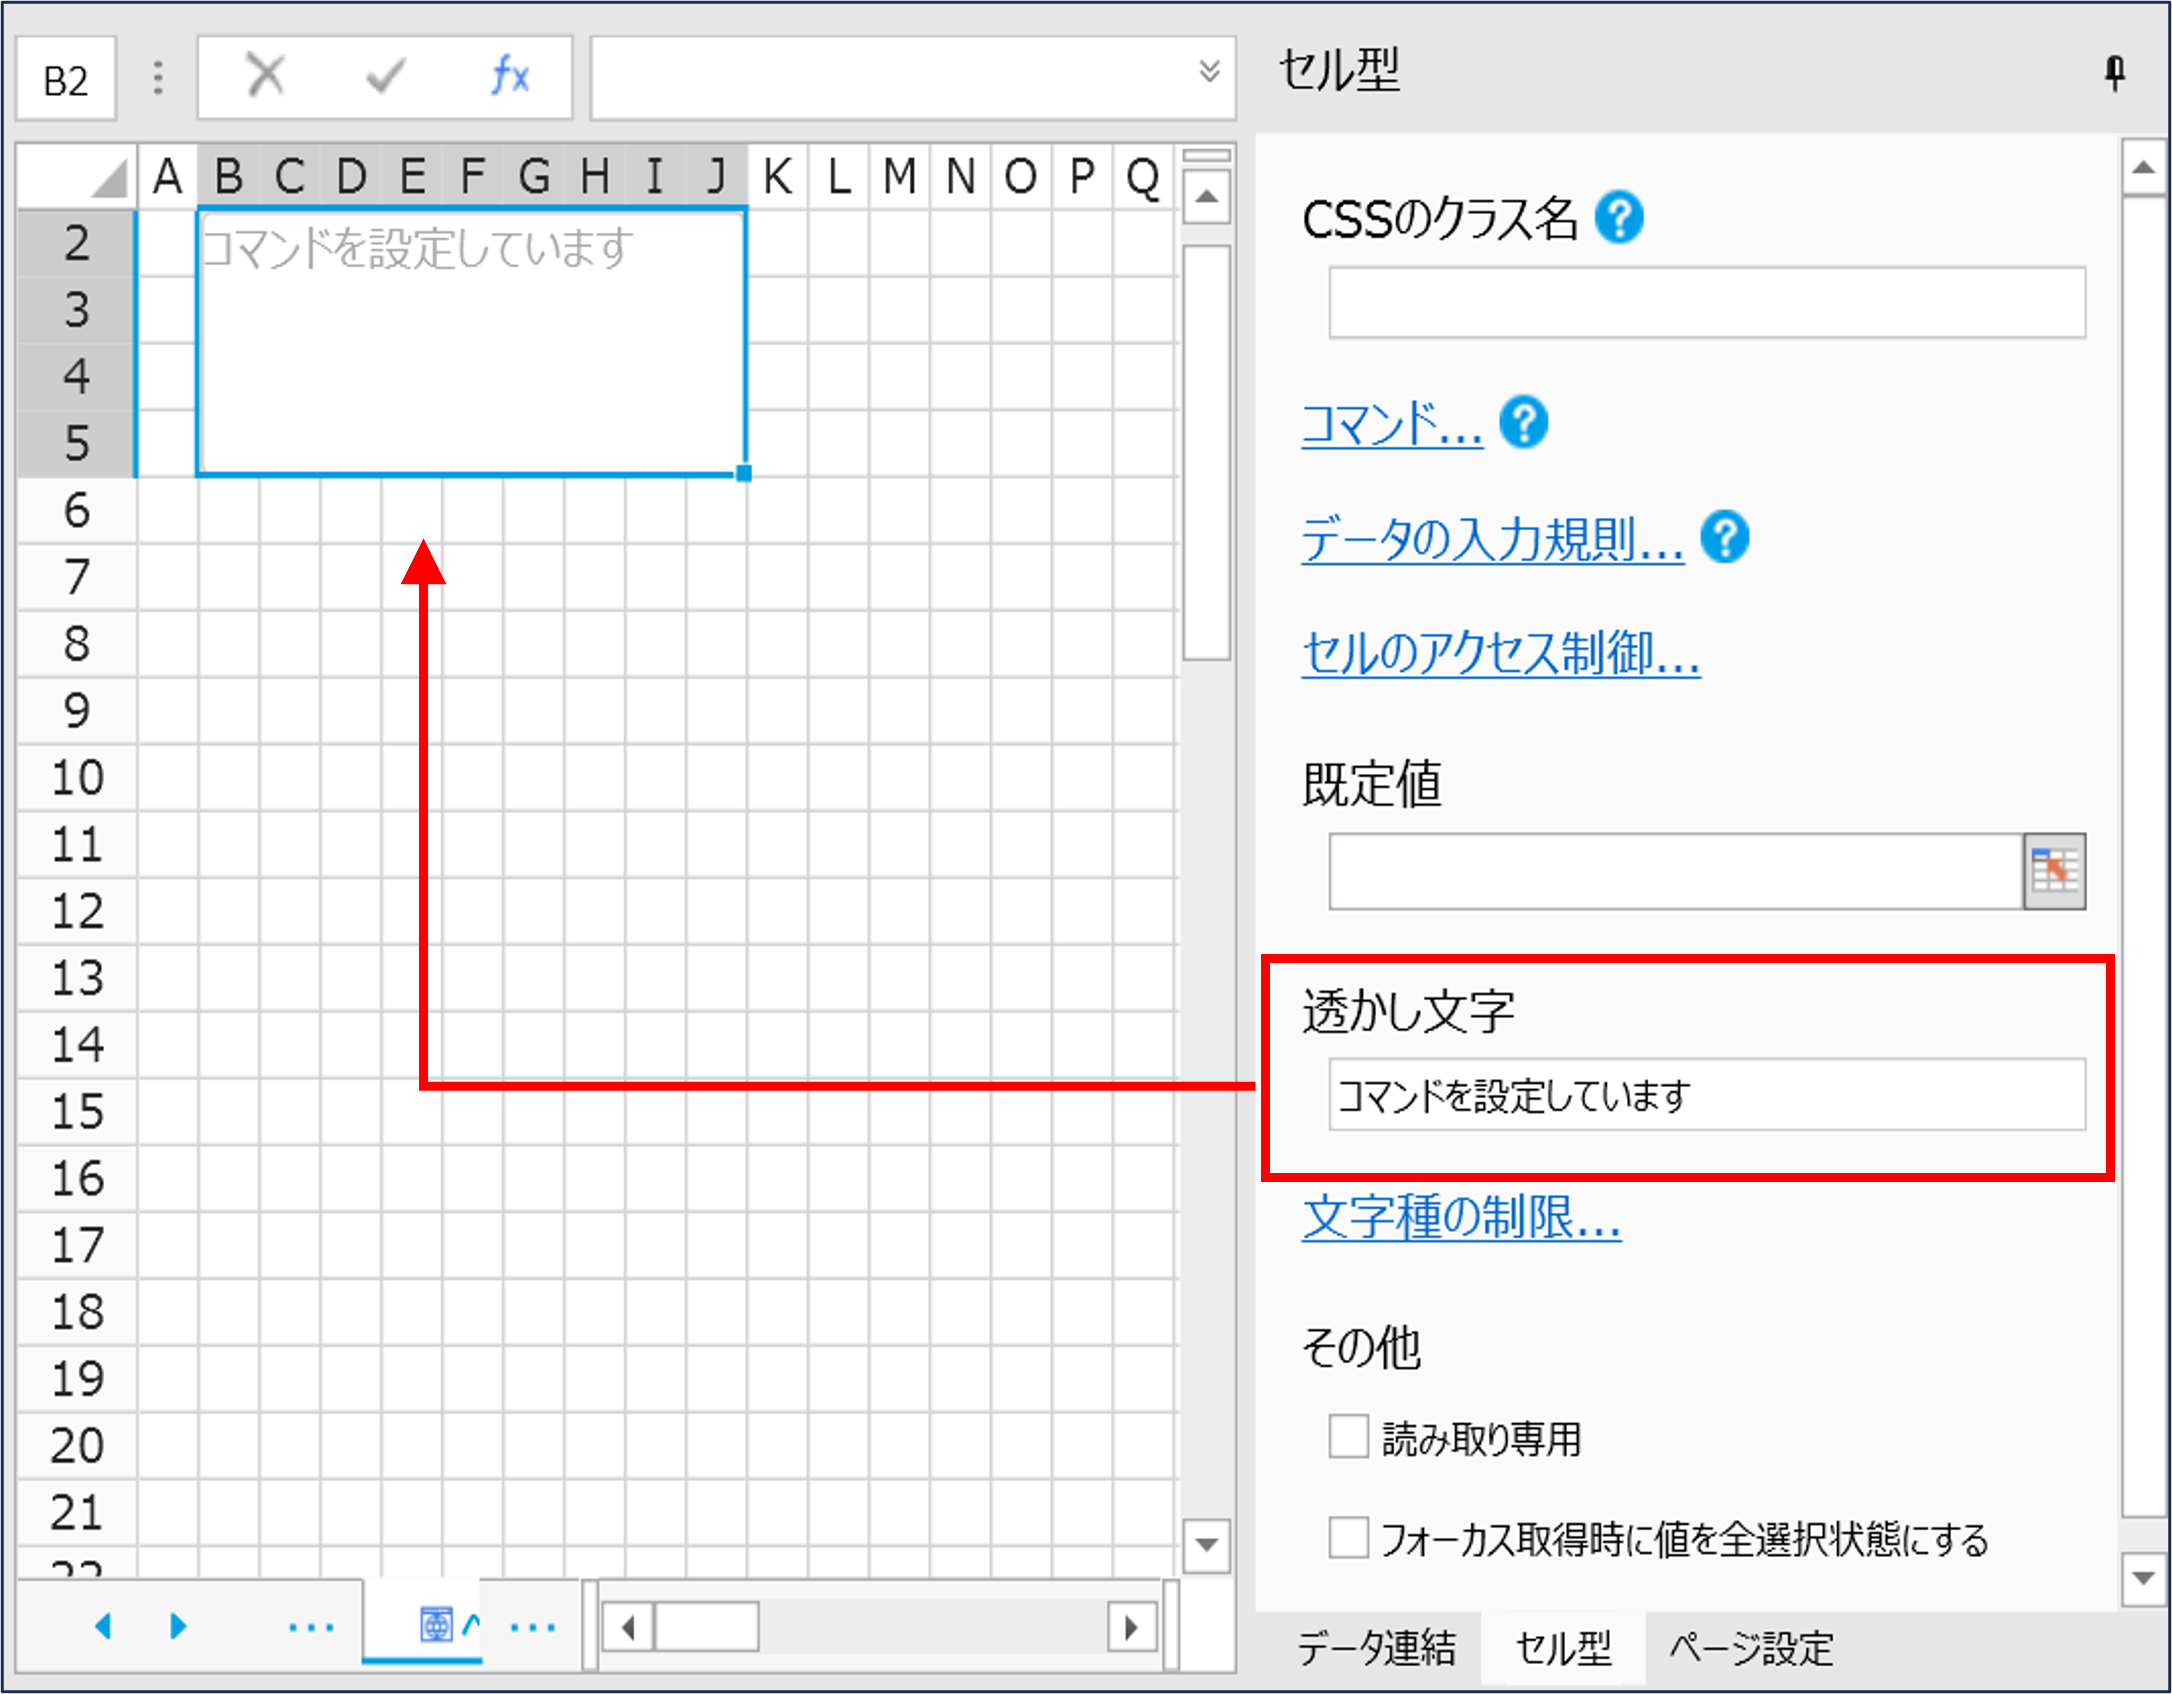Select column K header
Viewport: 2172px width, 1694px height.
[778, 177]
